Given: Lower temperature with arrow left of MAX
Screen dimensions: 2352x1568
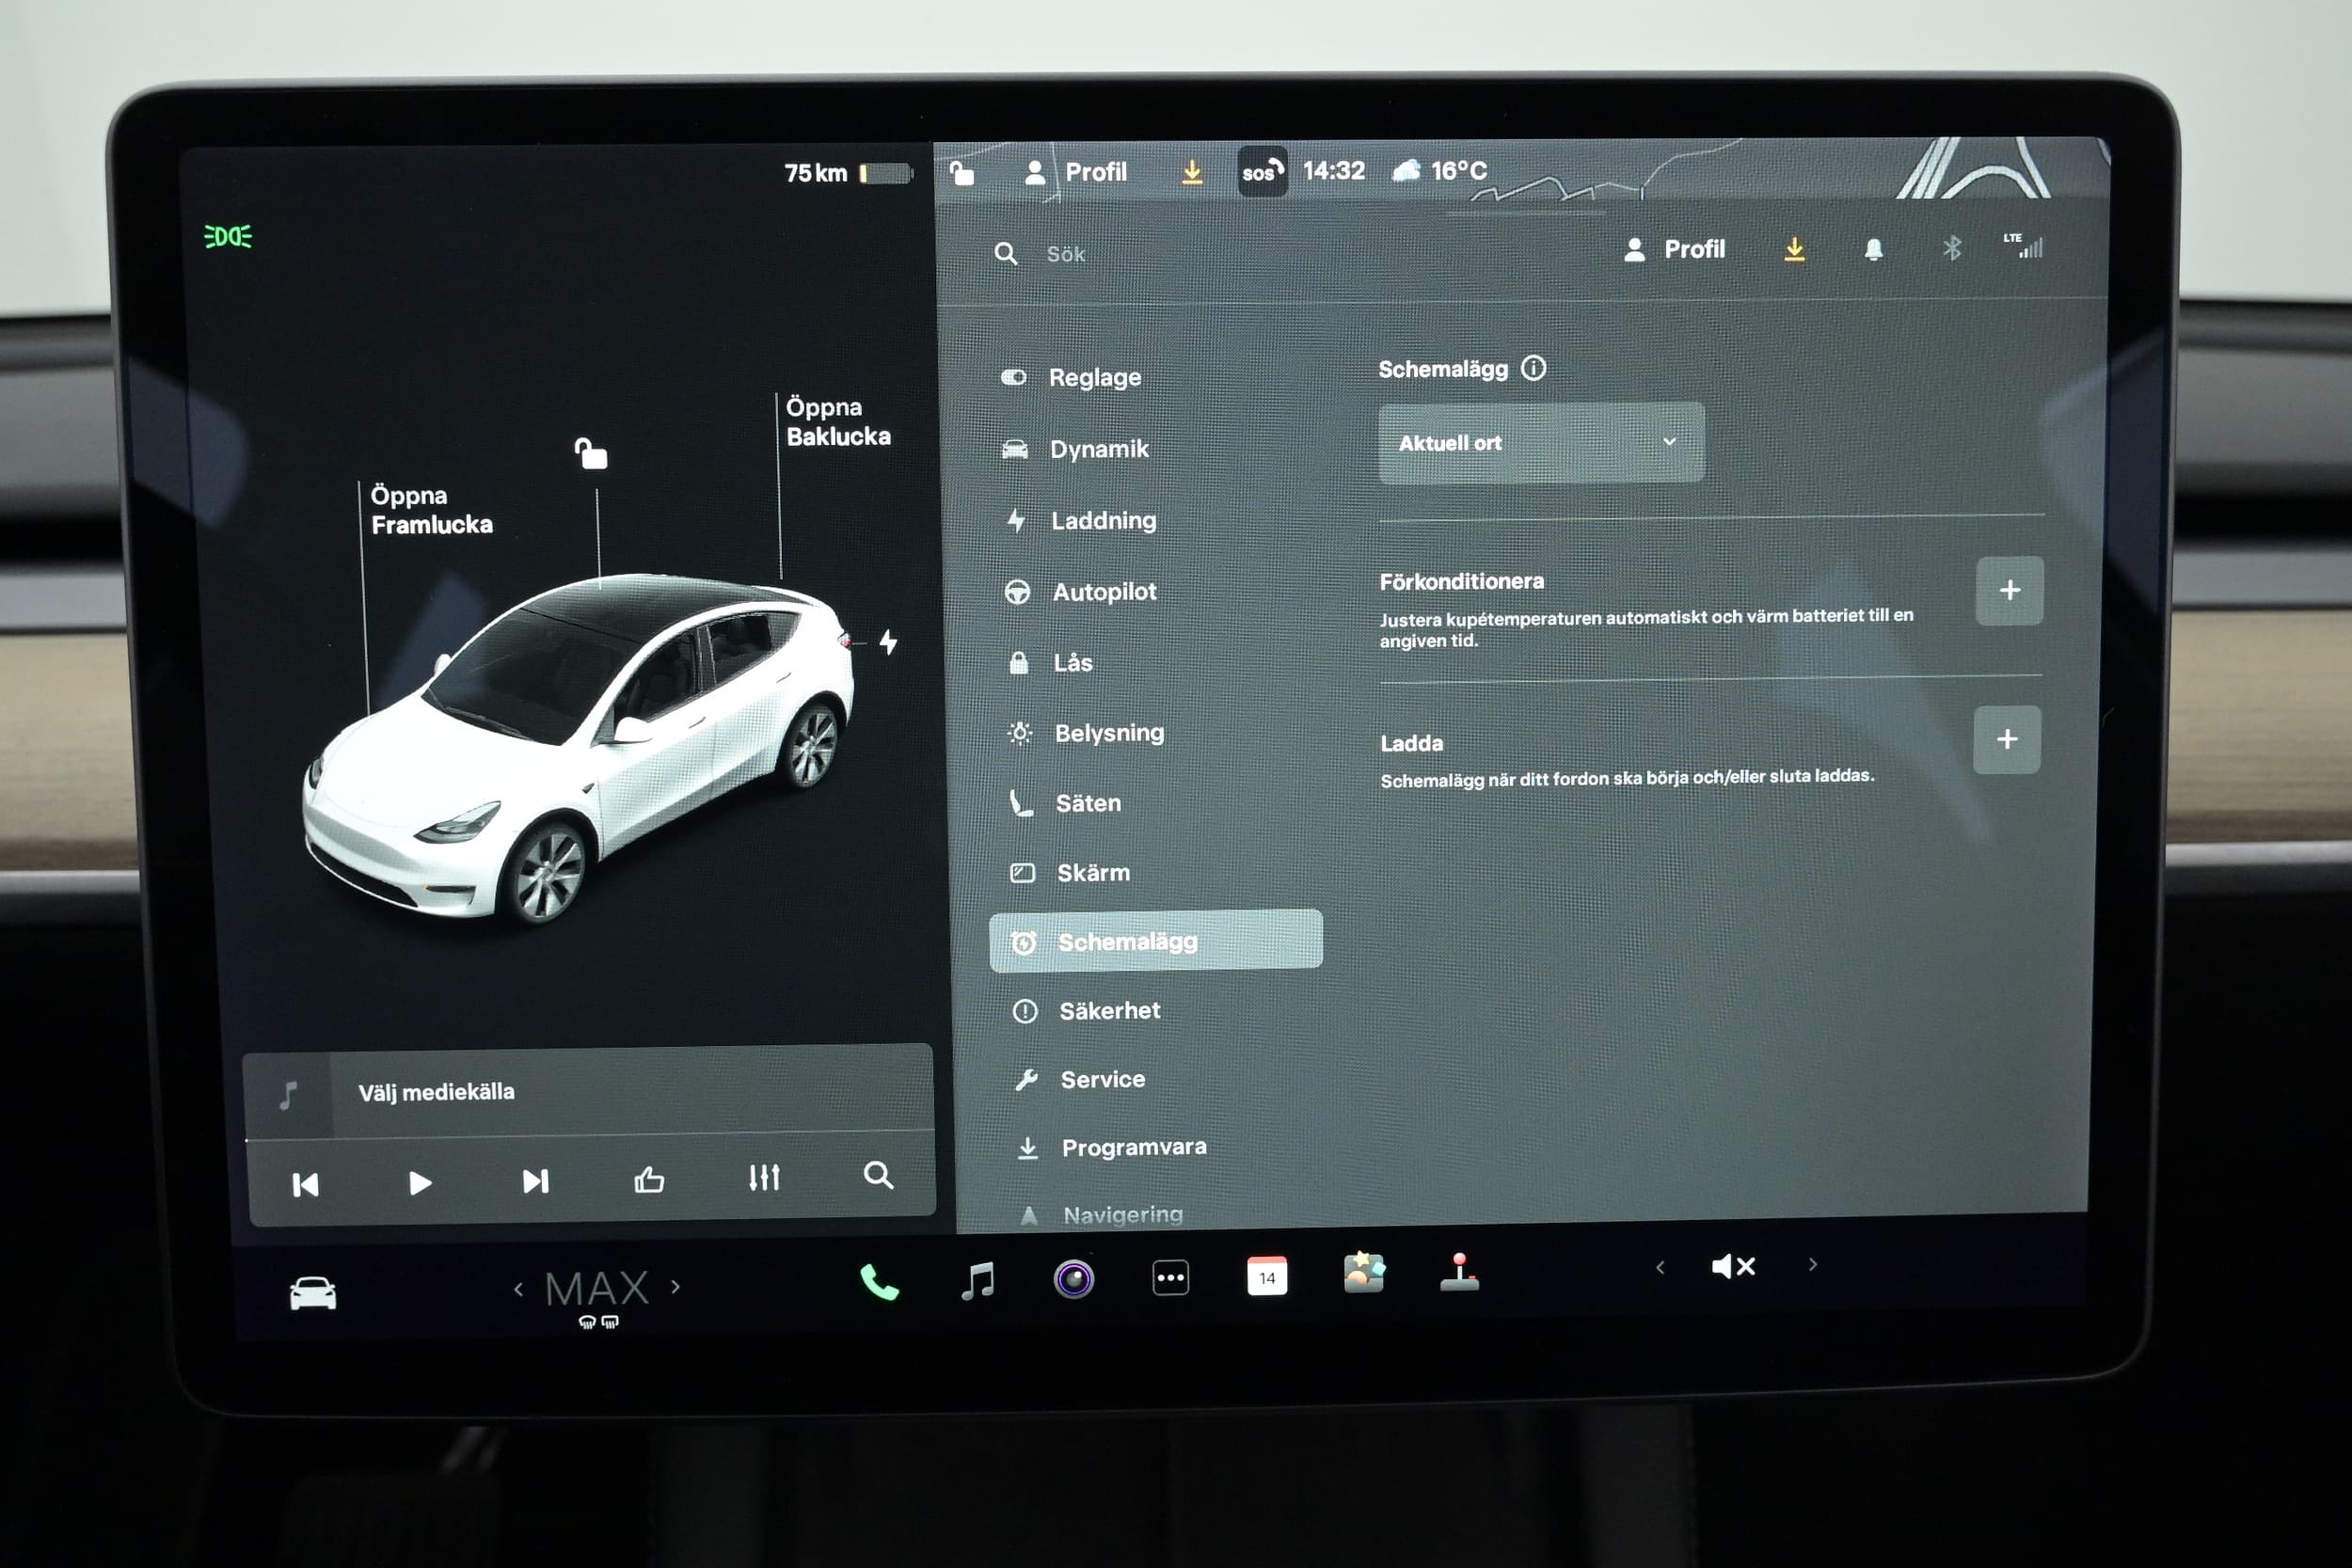Looking at the screenshot, I should [518, 1290].
